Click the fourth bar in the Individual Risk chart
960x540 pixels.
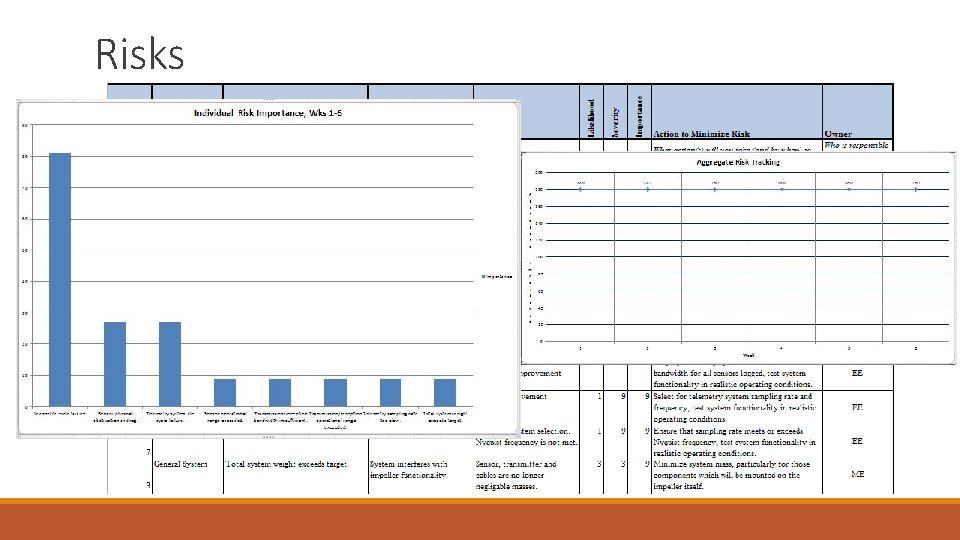pos(225,392)
